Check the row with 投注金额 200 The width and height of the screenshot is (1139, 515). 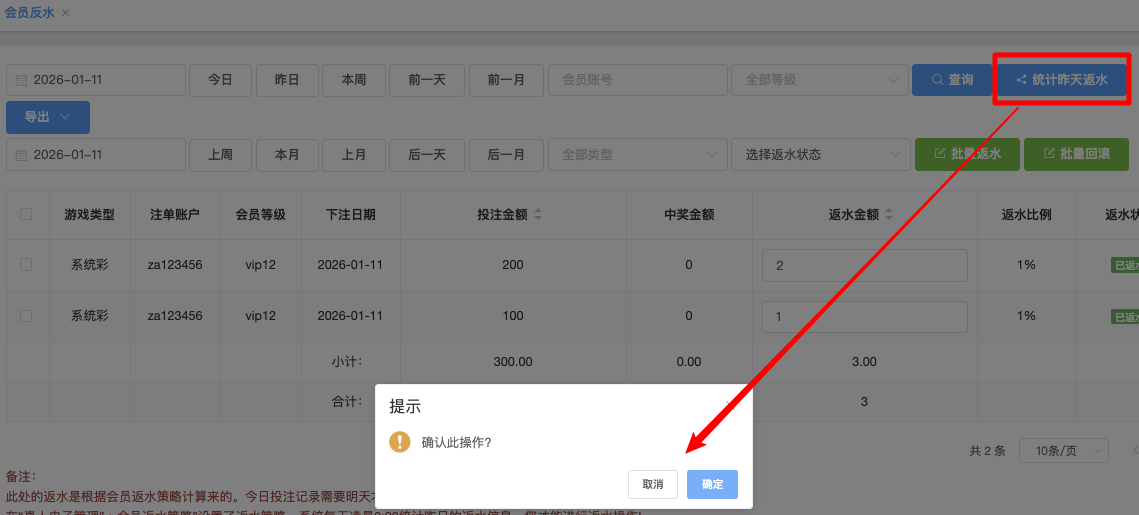(26, 265)
